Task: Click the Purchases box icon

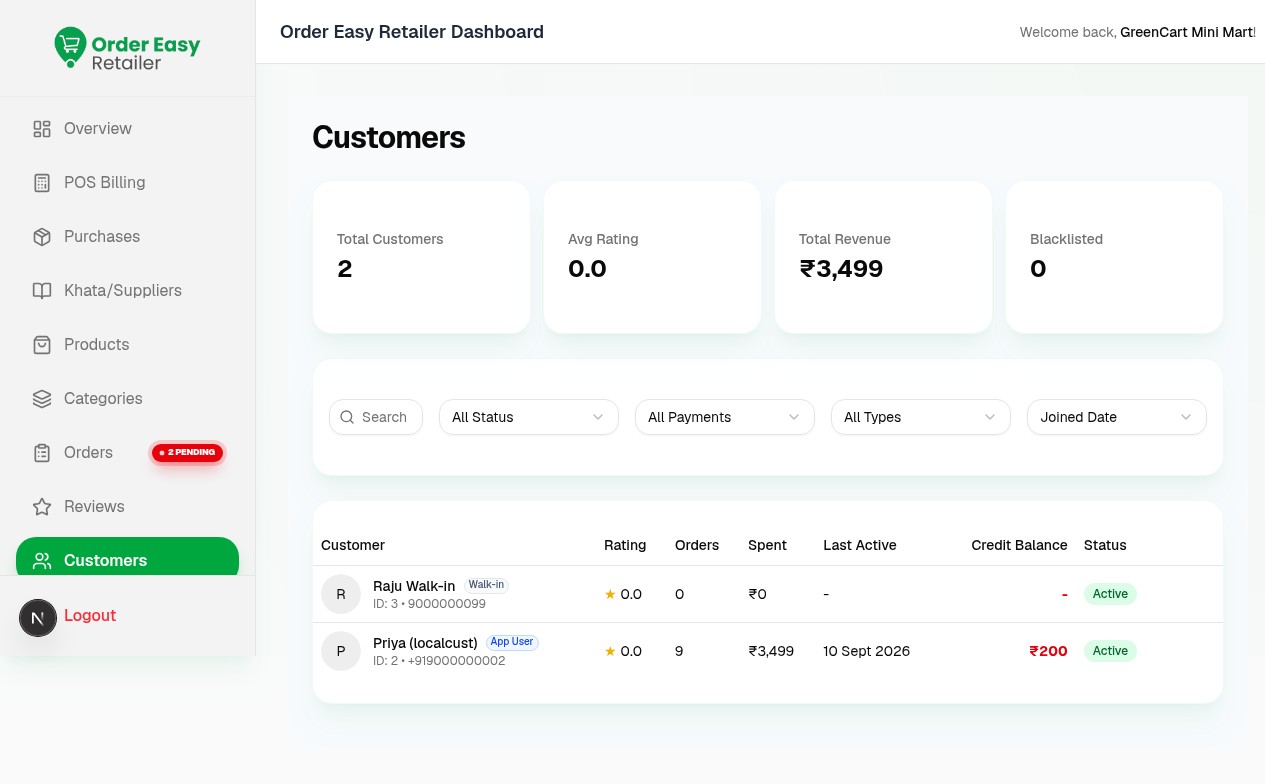Action: [x=42, y=237]
